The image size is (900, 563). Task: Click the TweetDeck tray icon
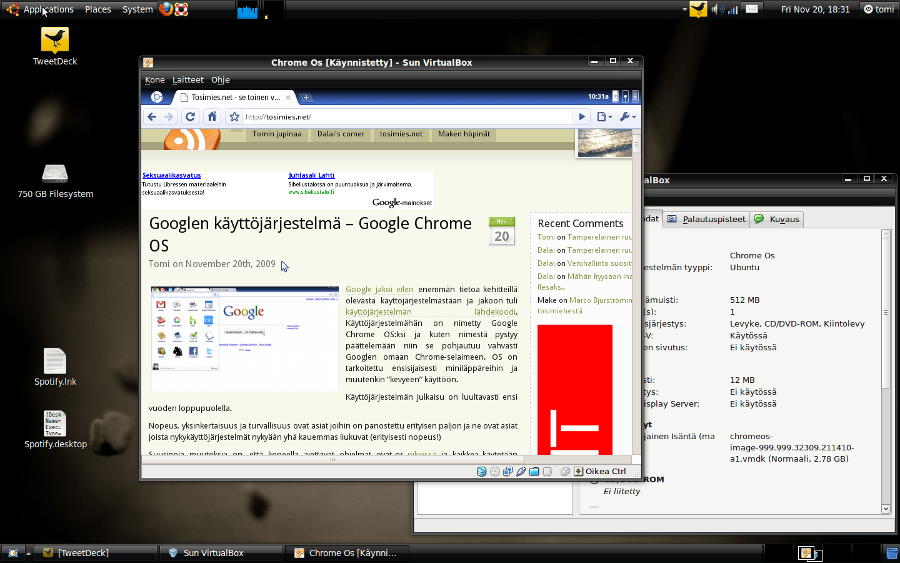(x=698, y=9)
